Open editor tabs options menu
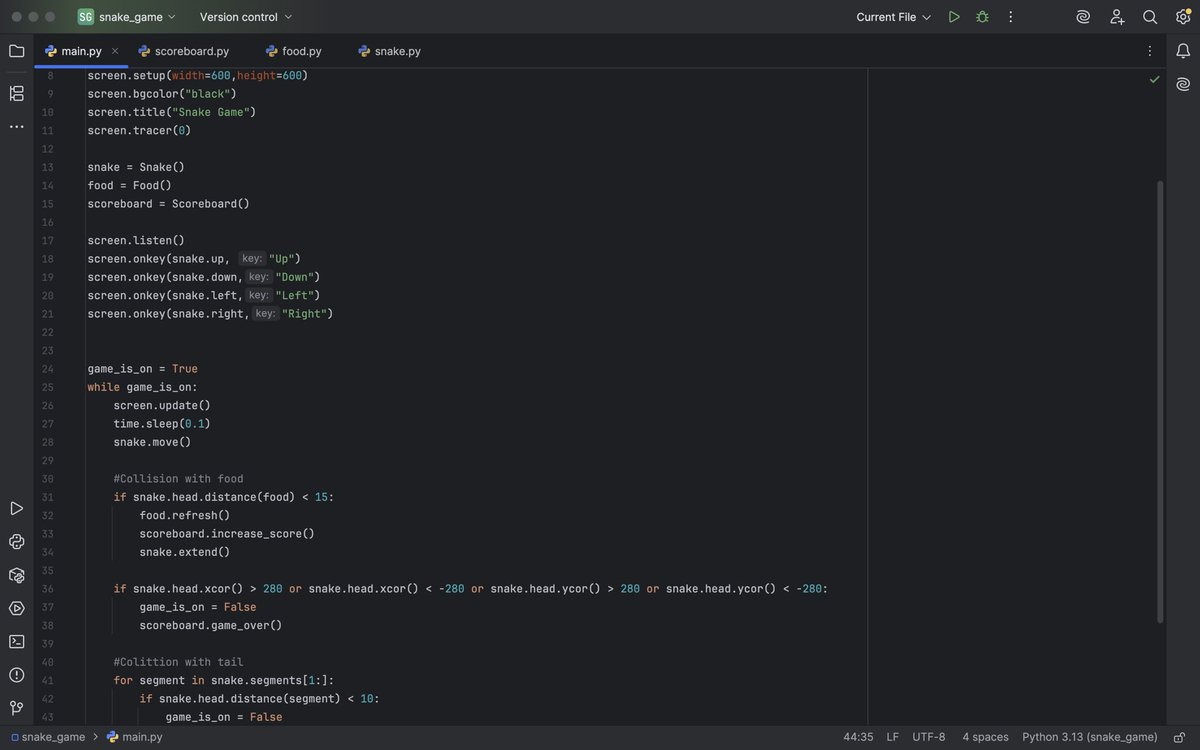 [x=1149, y=51]
